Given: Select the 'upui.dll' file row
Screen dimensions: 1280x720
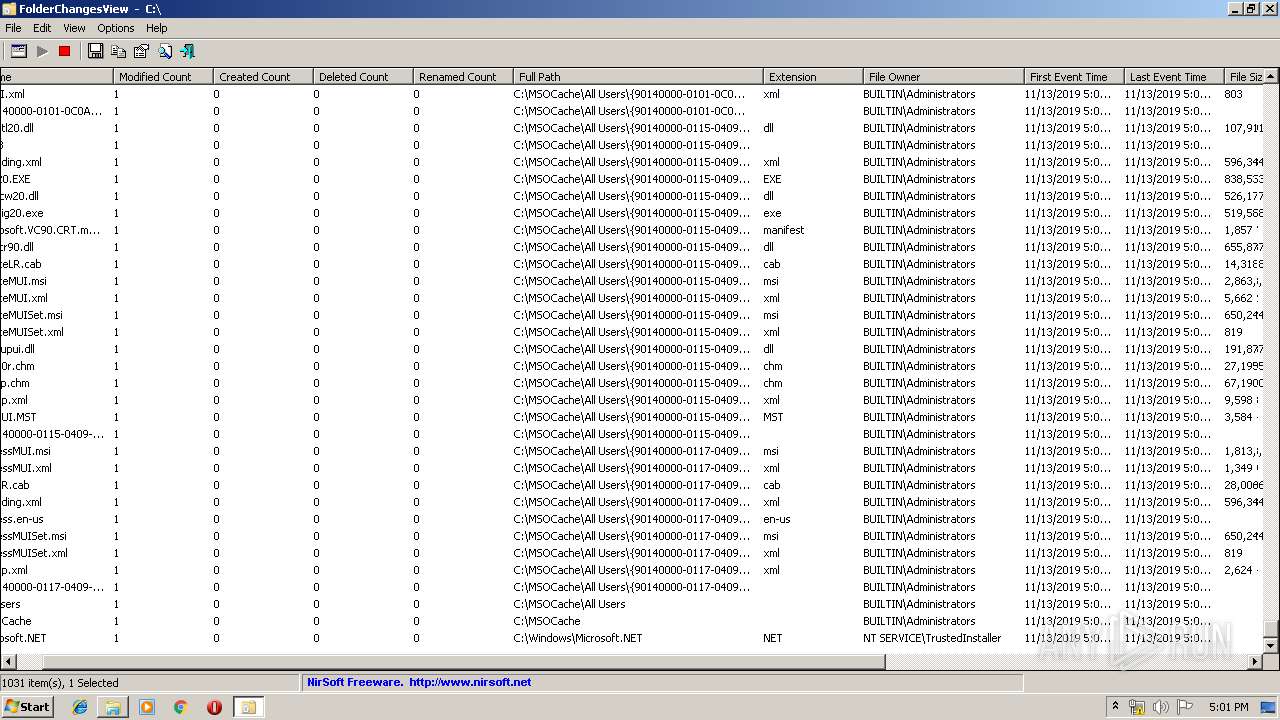Looking at the screenshot, I should [x=632, y=349].
